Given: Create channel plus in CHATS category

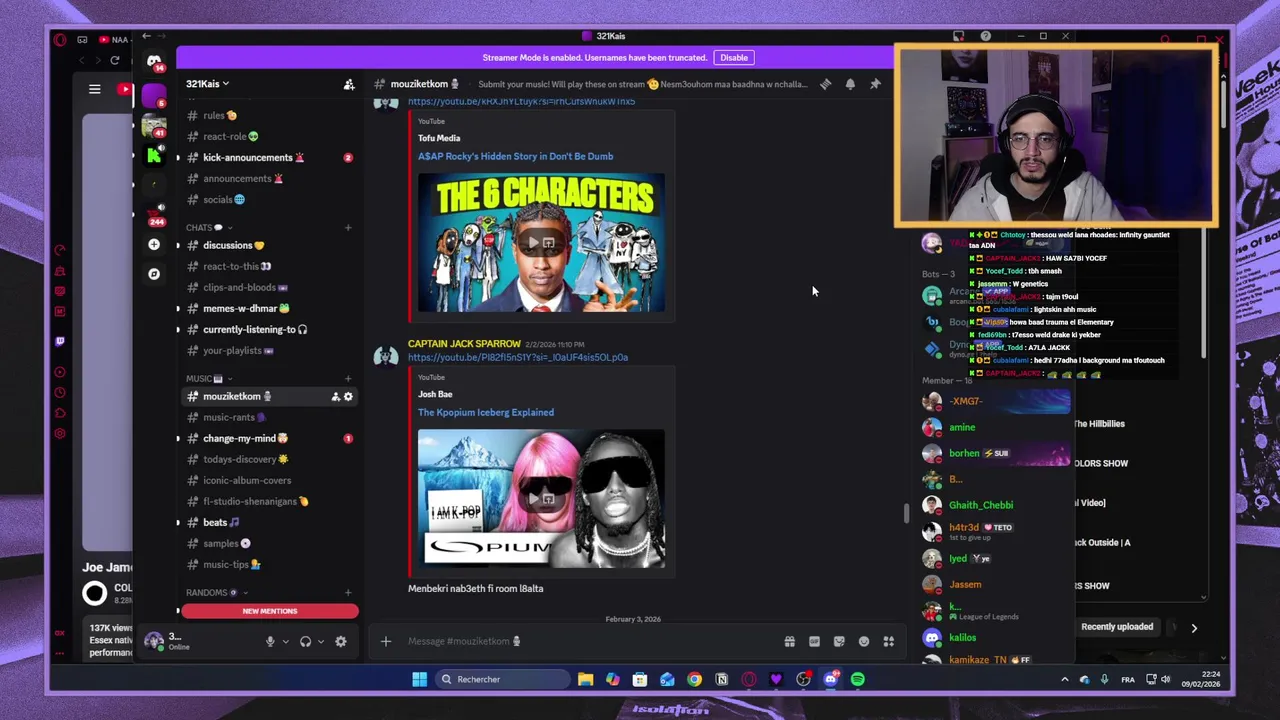Looking at the screenshot, I should pyautogui.click(x=348, y=228).
